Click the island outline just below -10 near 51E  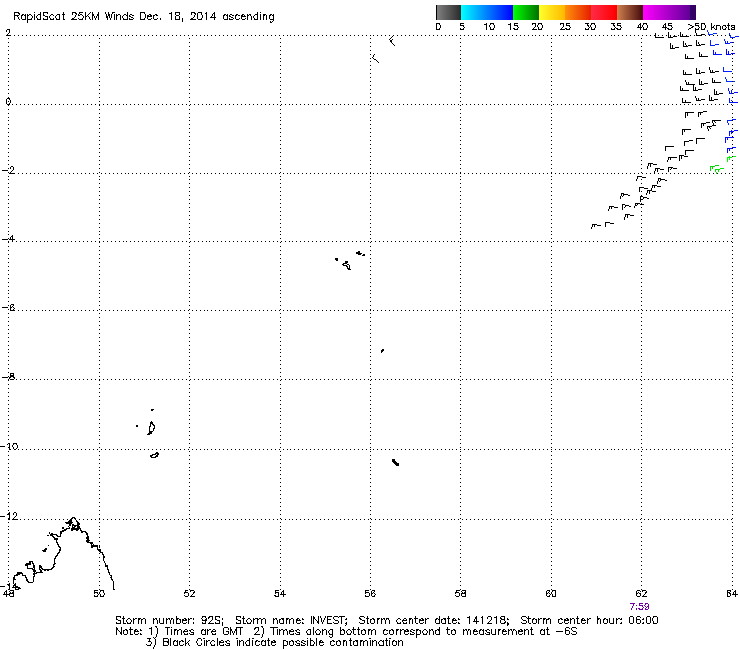[x=154, y=455]
